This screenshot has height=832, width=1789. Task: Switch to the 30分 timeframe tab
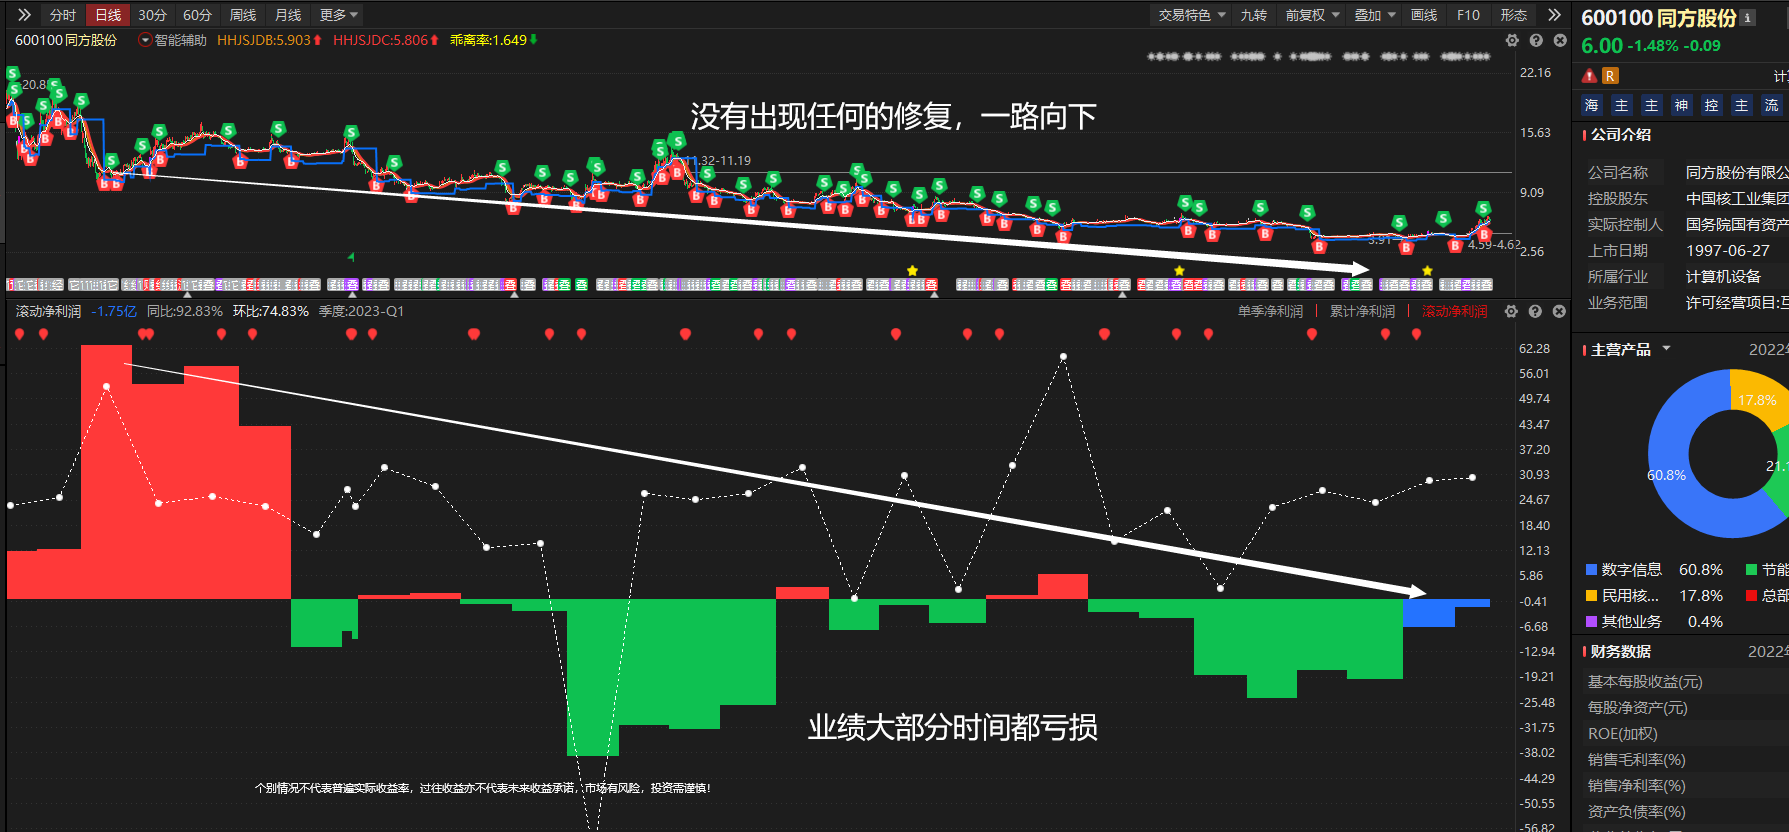click(152, 15)
